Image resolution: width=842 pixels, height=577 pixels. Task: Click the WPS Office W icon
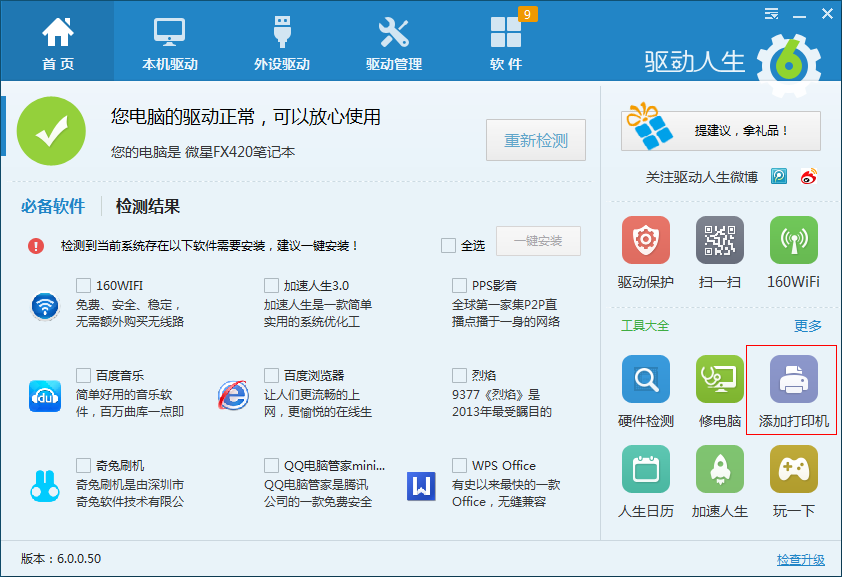(421, 486)
